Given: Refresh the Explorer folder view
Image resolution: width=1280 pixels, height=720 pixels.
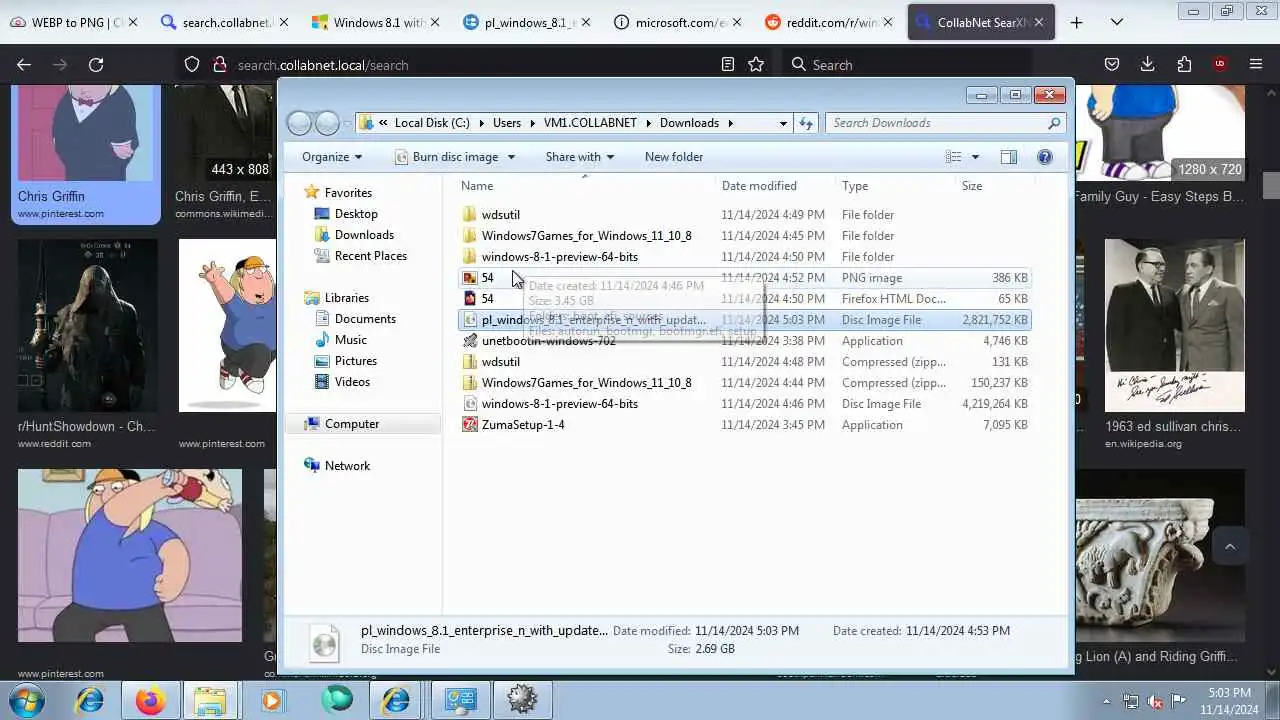Looking at the screenshot, I should coord(806,123).
